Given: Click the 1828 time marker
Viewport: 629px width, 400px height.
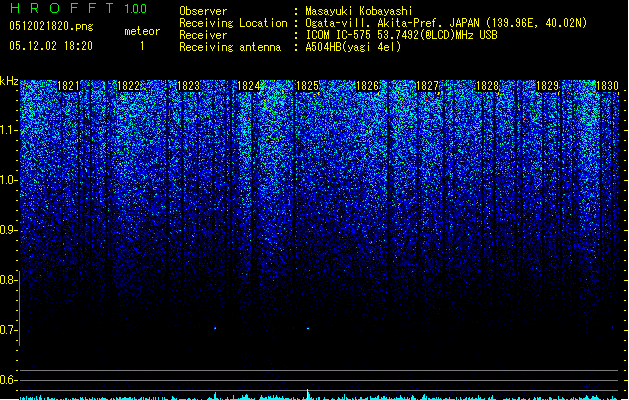Looking at the screenshot, I should [x=487, y=85].
